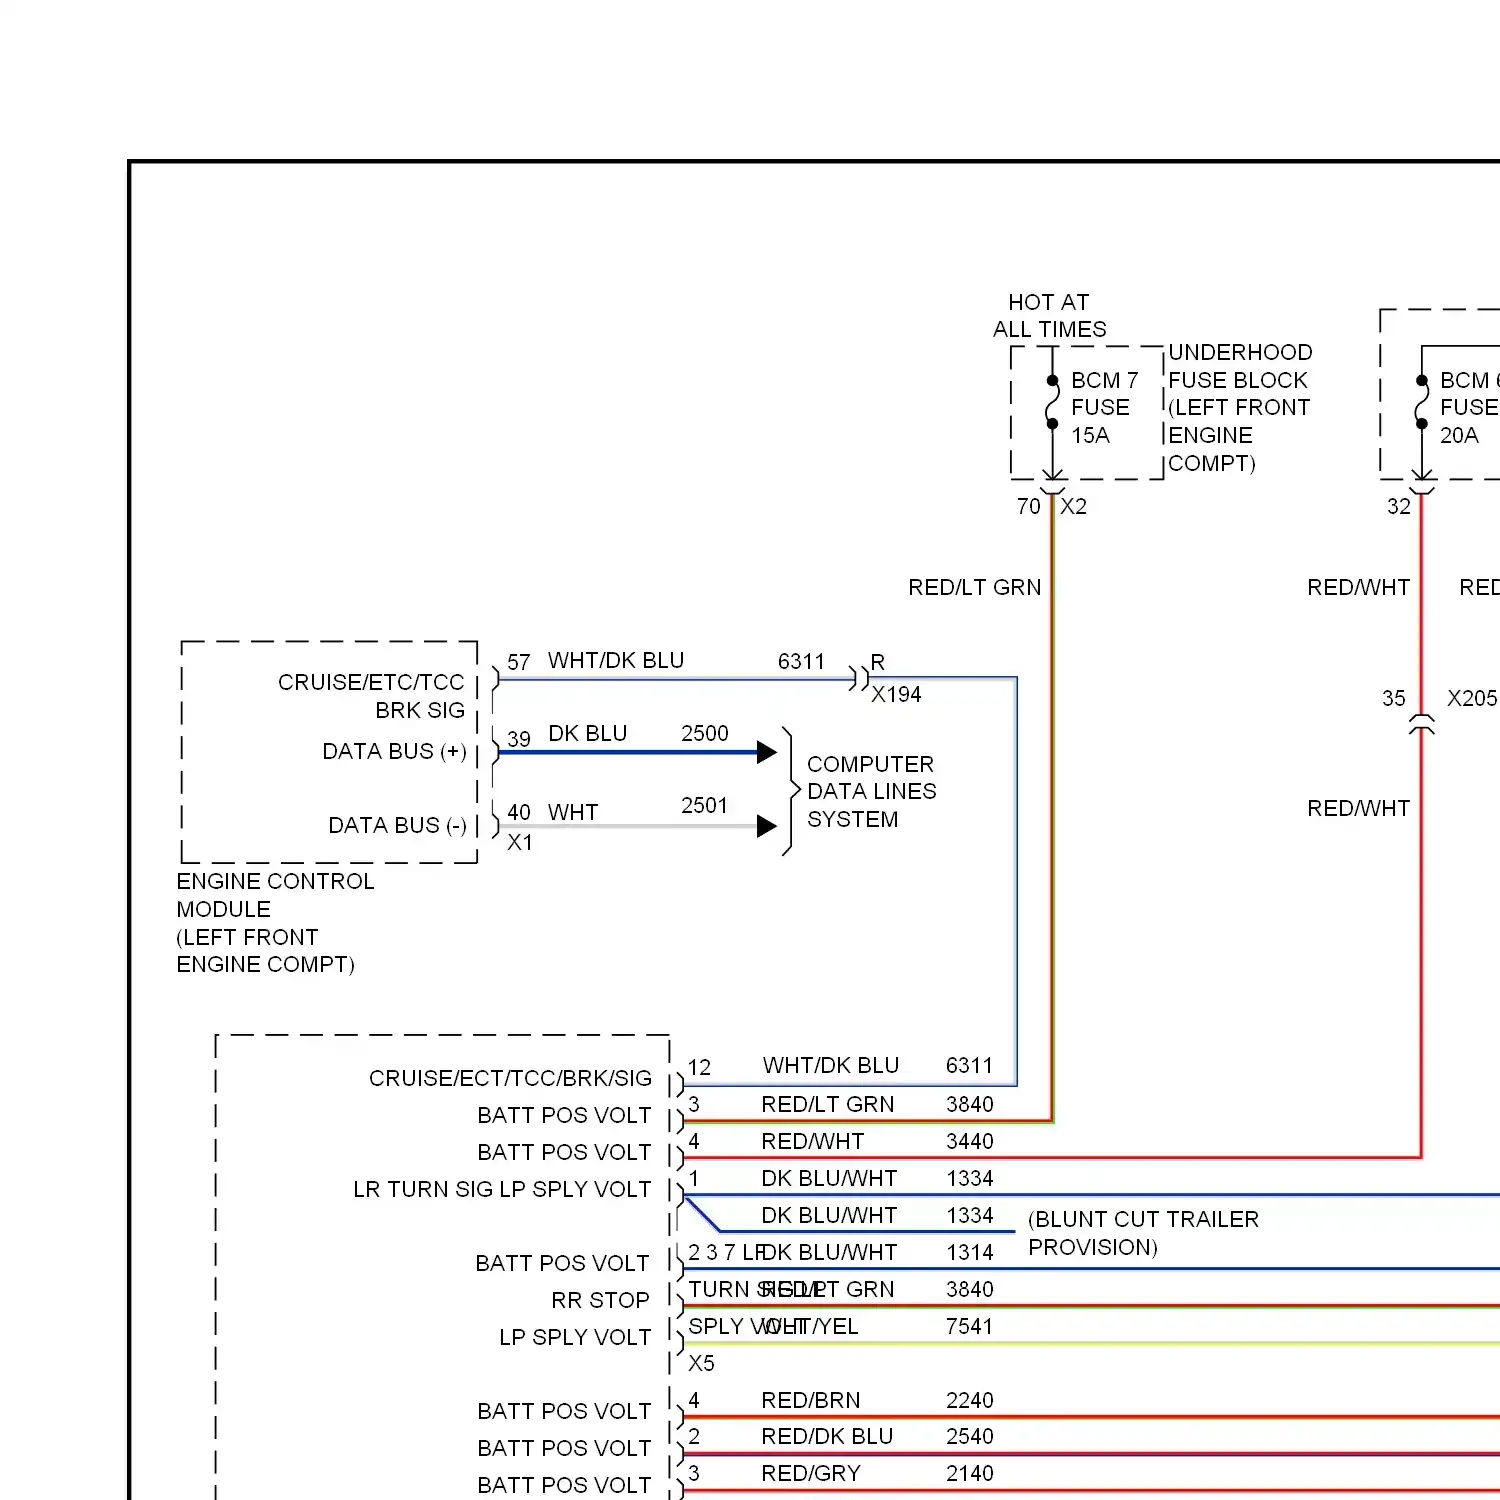This screenshot has width=1500, height=1500.
Task: Click the 'COMPUTER DATA LINES SYSTEM' text
Action: pyautogui.click(x=871, y=791)
